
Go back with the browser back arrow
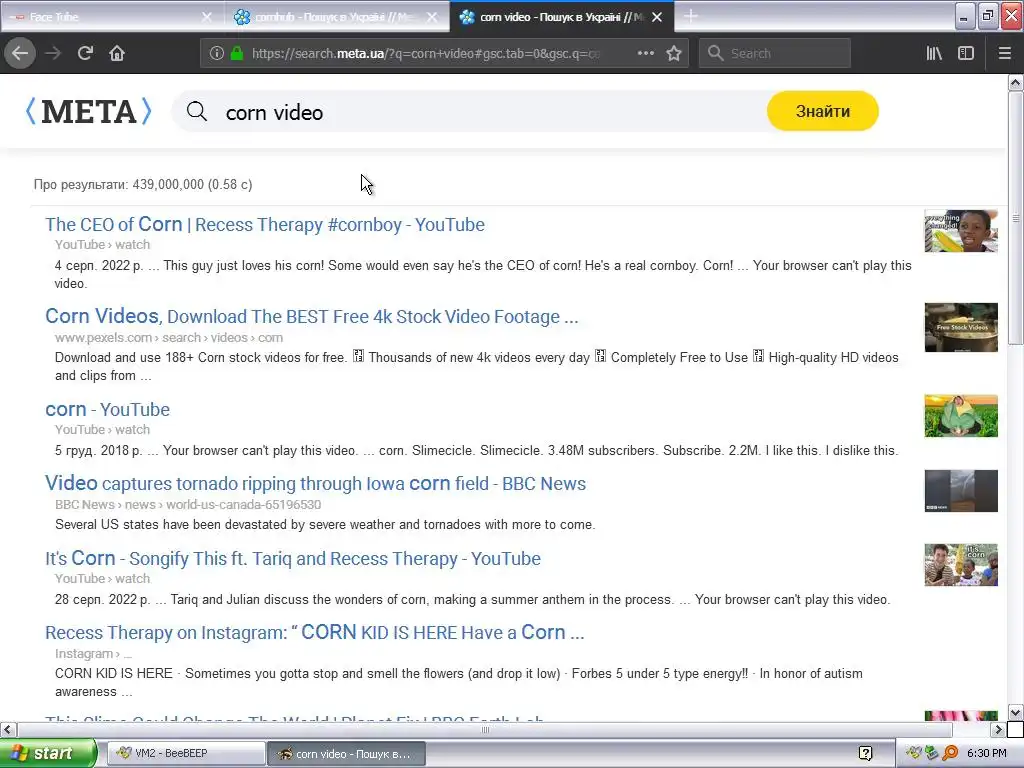pos(20,53)
